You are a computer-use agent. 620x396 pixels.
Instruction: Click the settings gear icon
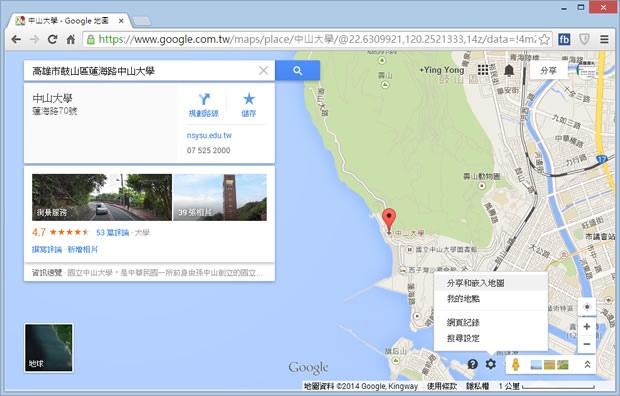click(x=491, y=364)
